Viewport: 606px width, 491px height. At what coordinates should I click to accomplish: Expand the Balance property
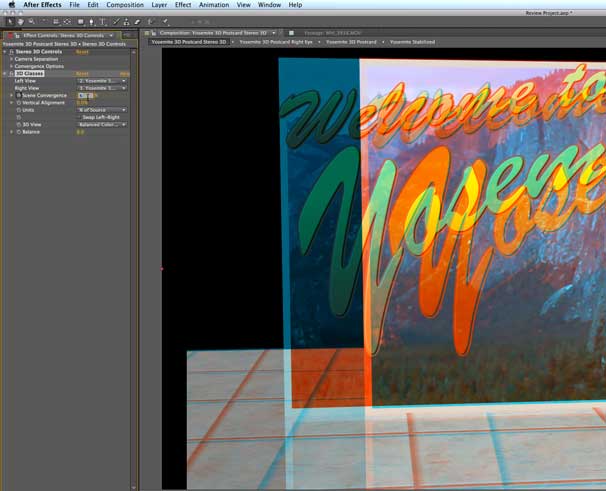[11, 132]
